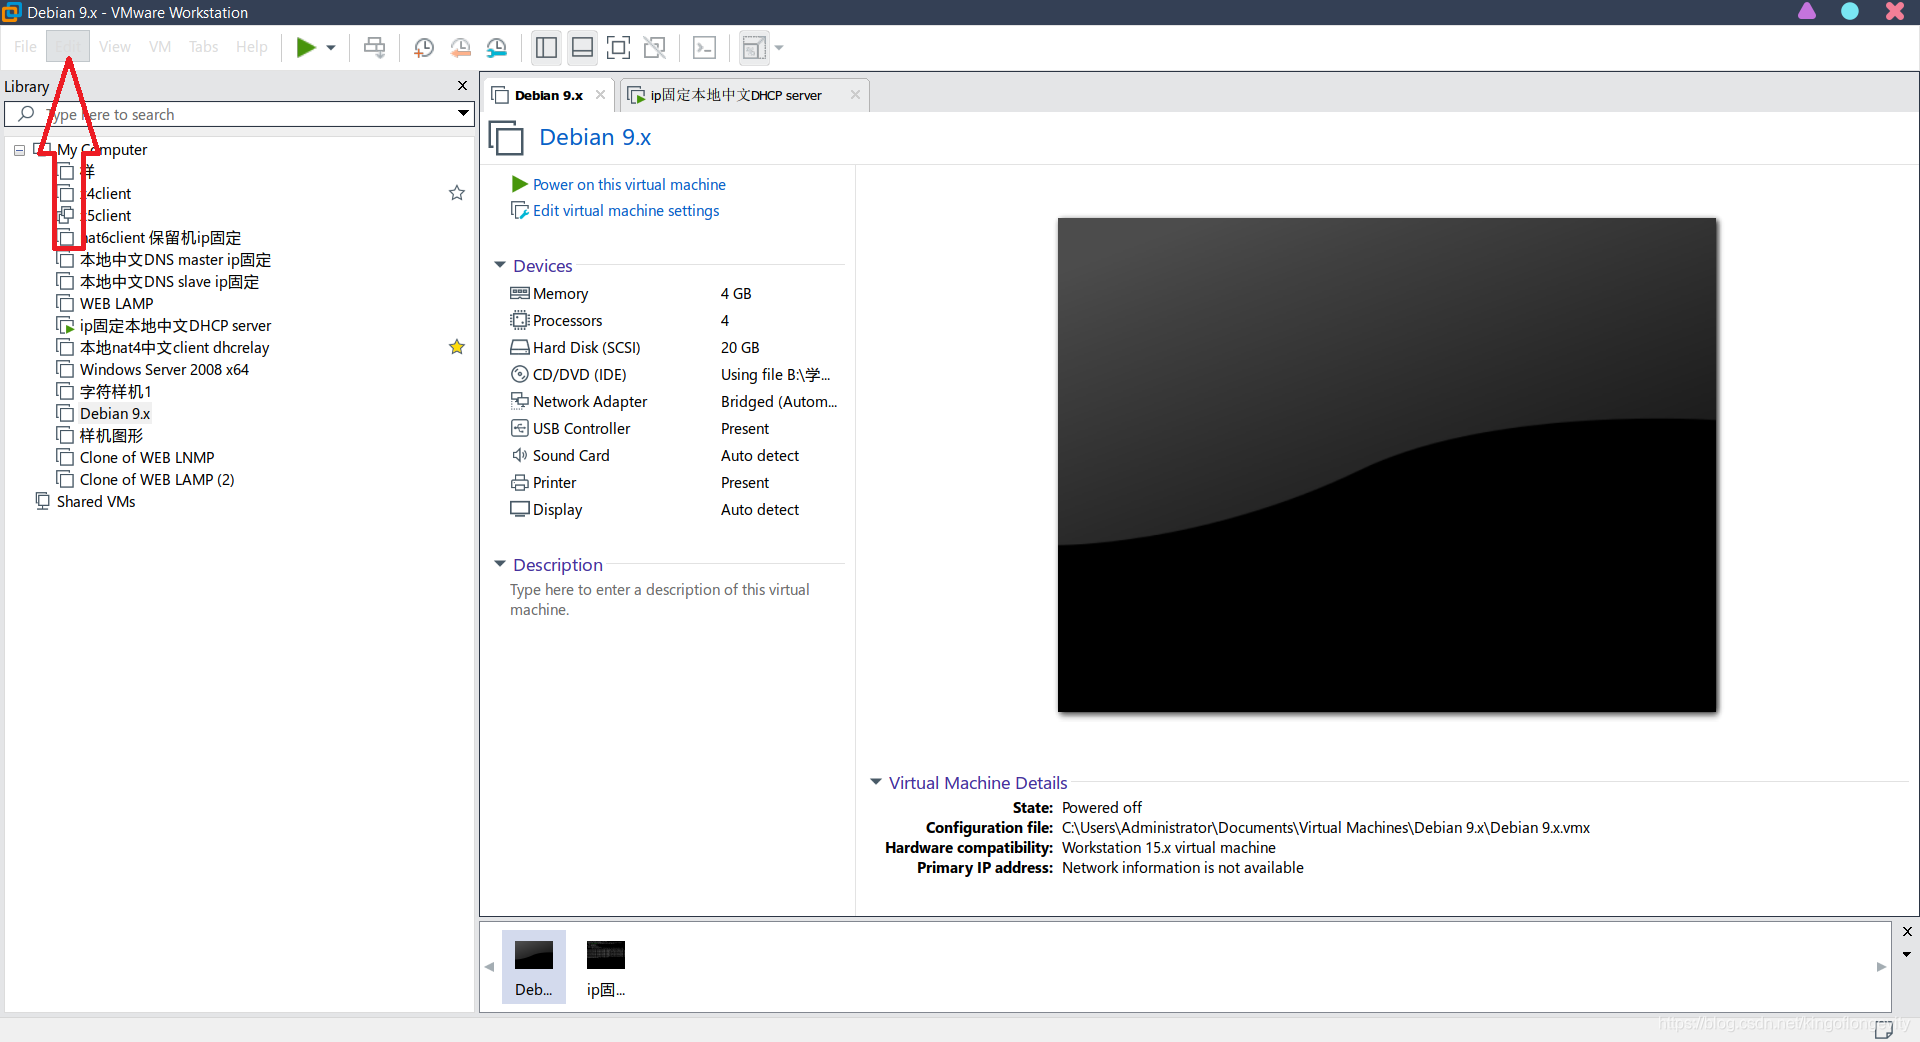
Task: Click the Network Adapter icon
Action: (520, 401)
